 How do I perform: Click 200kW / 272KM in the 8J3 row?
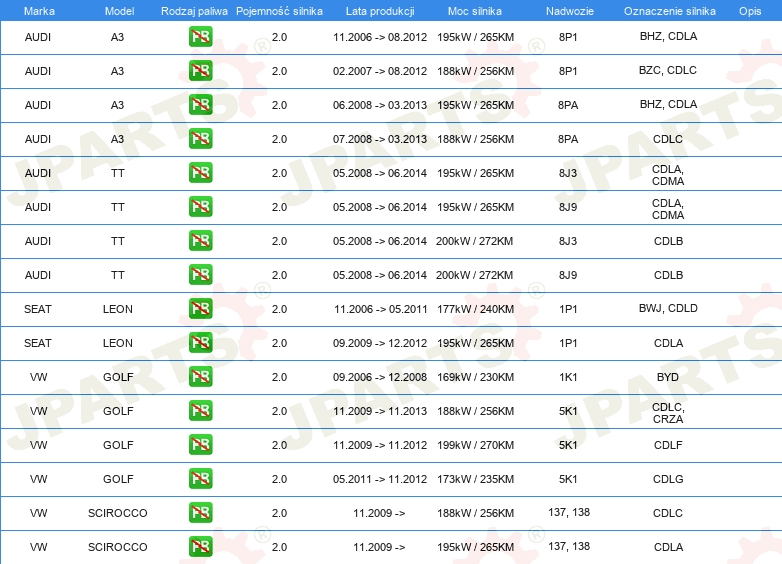pyautogui.click(x=474, y=241)
